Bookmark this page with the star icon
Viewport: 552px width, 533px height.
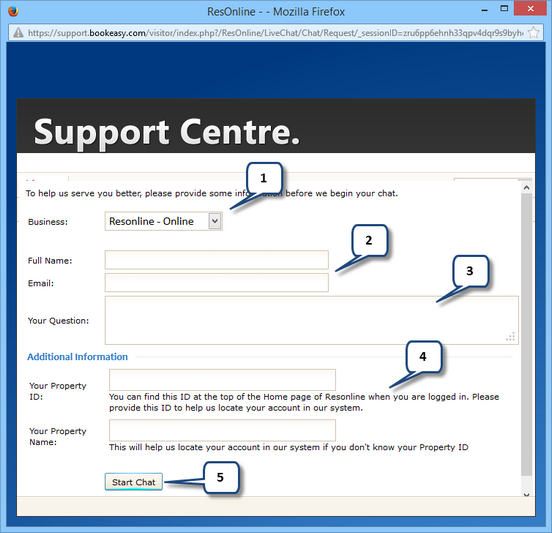[534, 33]
